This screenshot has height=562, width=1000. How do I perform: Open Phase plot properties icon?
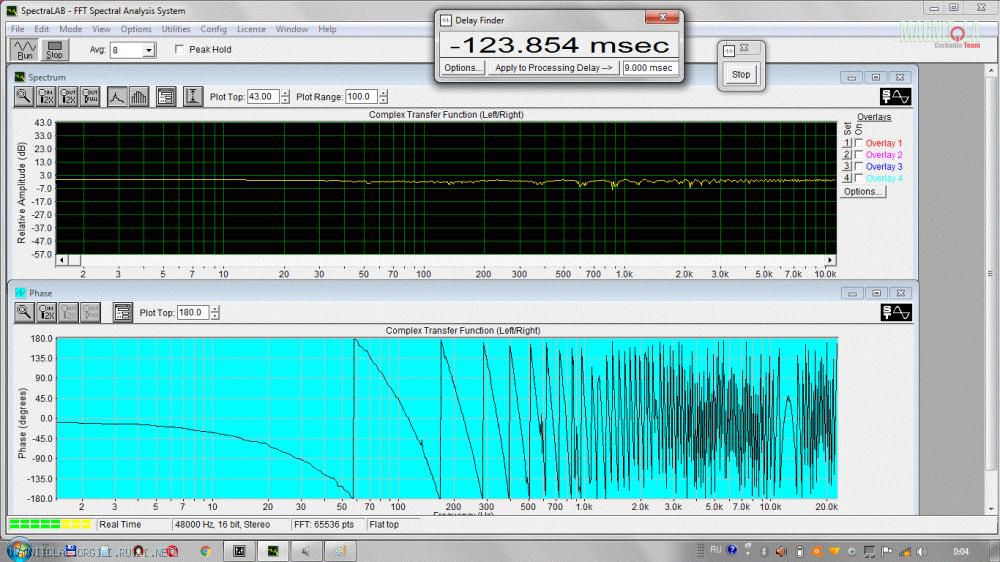click(122, 312)
